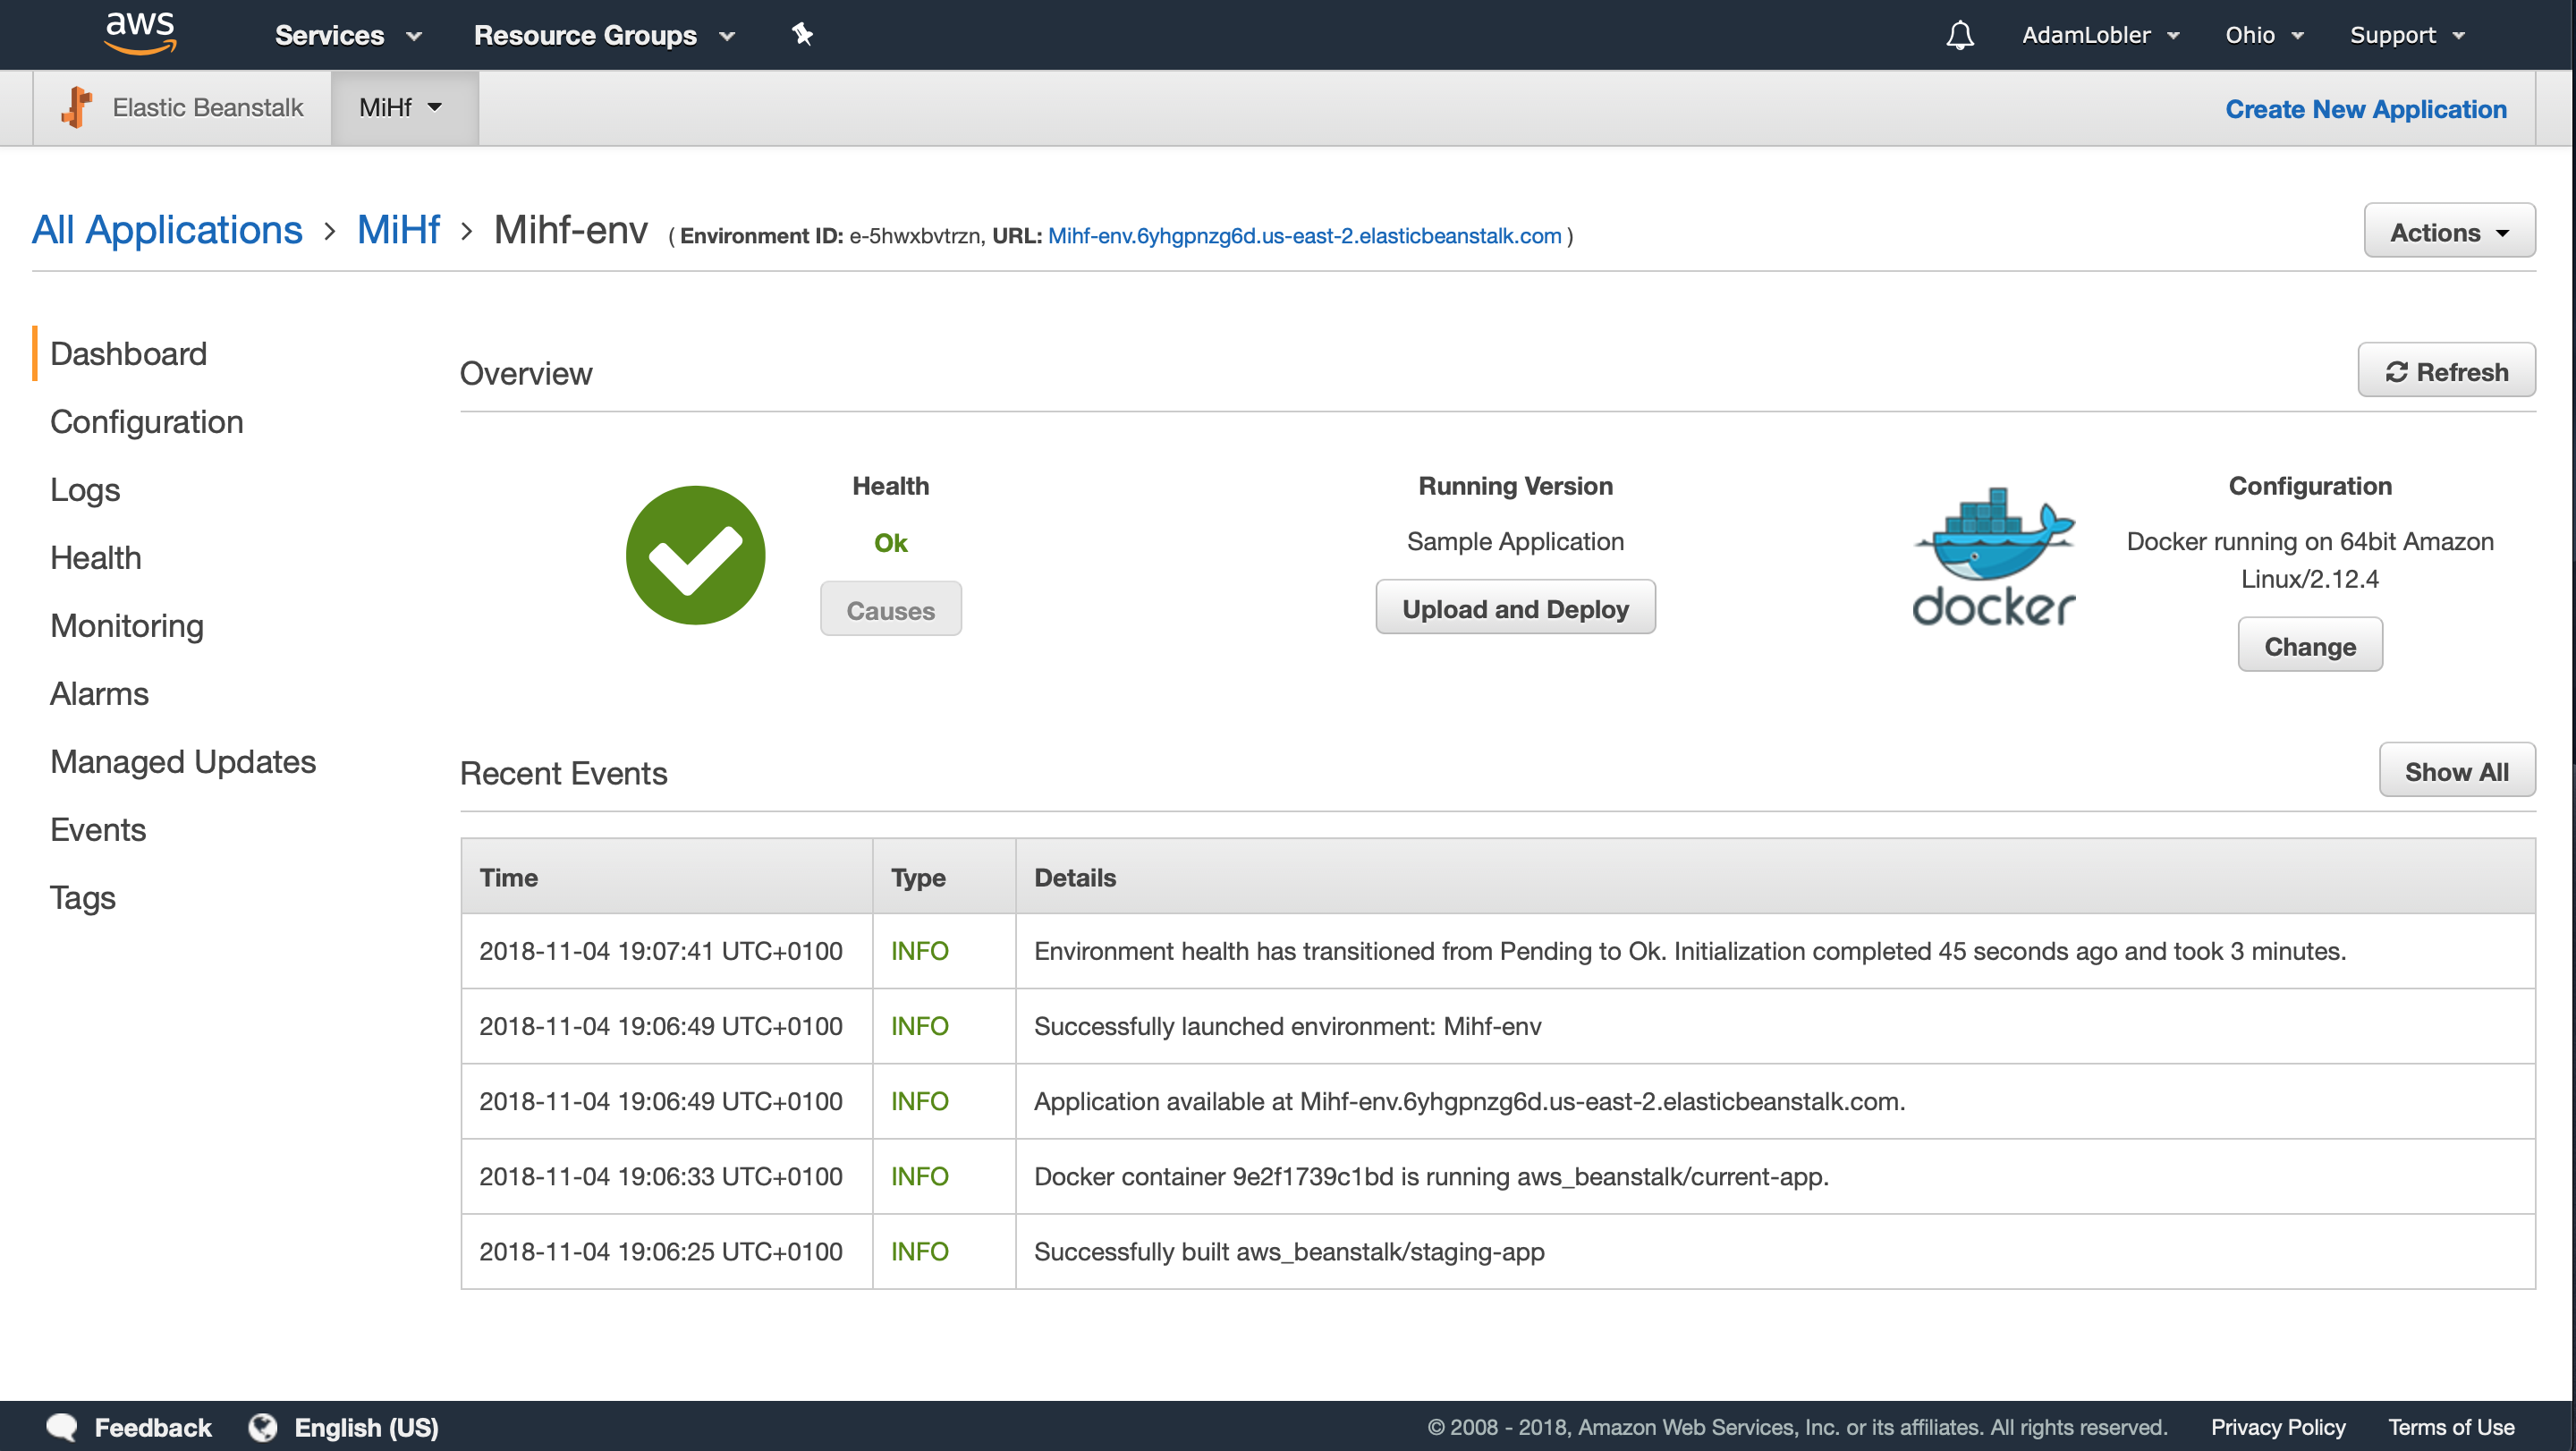Click the globe language icon
This screenshot has height=1451, width=2576.
click(x=263, y=1427)
